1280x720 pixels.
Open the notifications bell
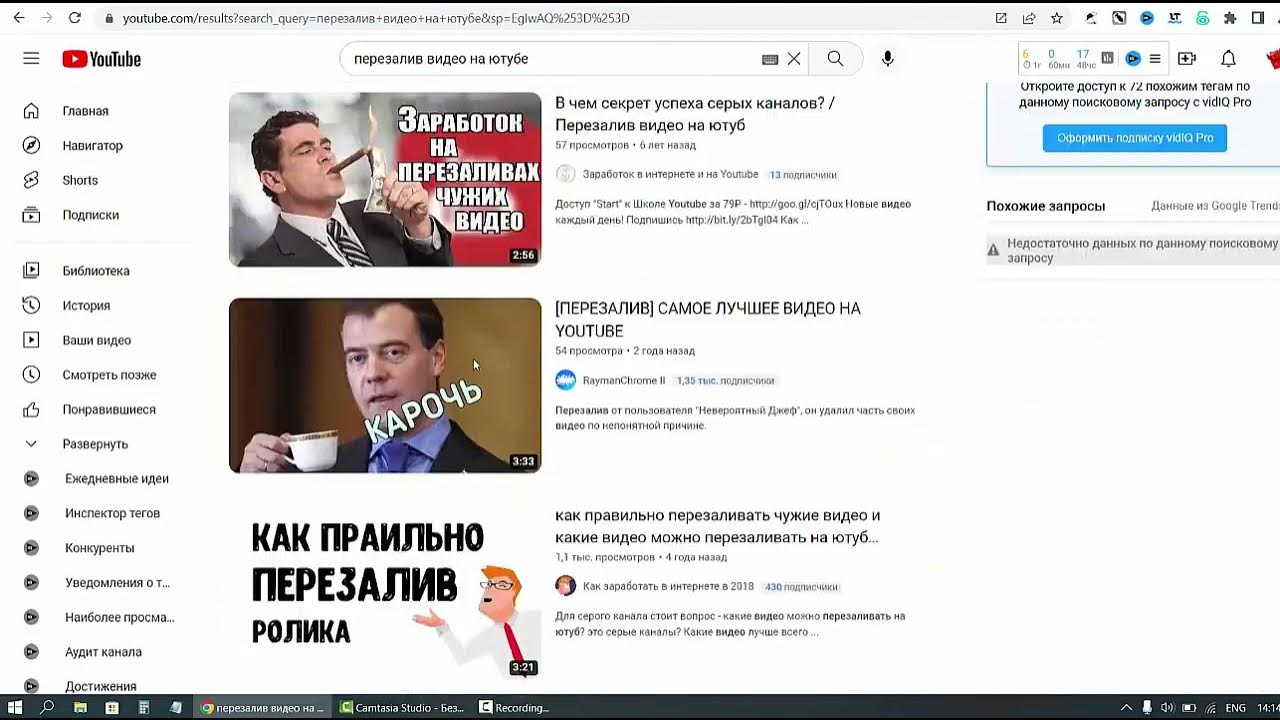[1228, 59]
